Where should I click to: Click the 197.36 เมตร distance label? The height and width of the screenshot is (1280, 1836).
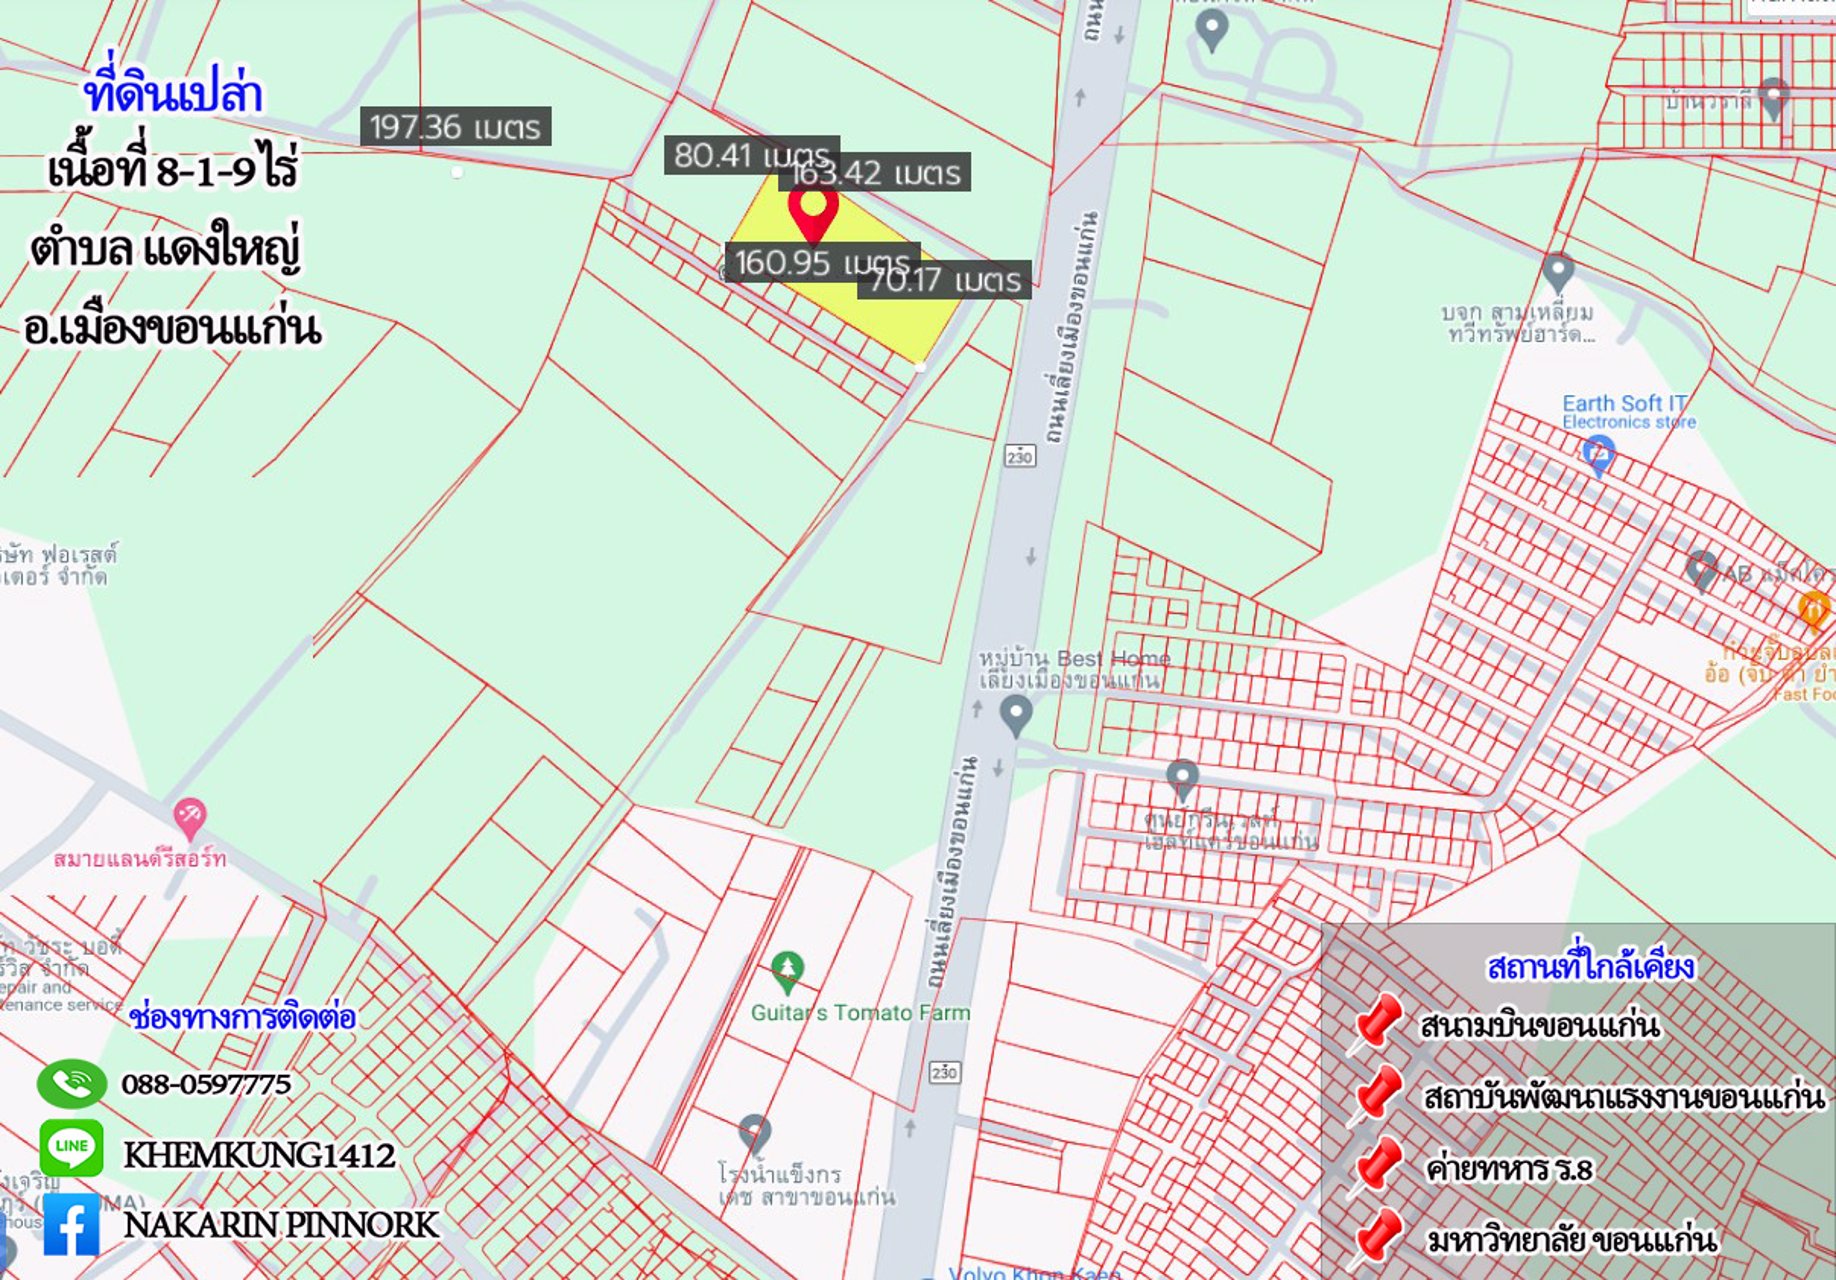tap(455, 127)
